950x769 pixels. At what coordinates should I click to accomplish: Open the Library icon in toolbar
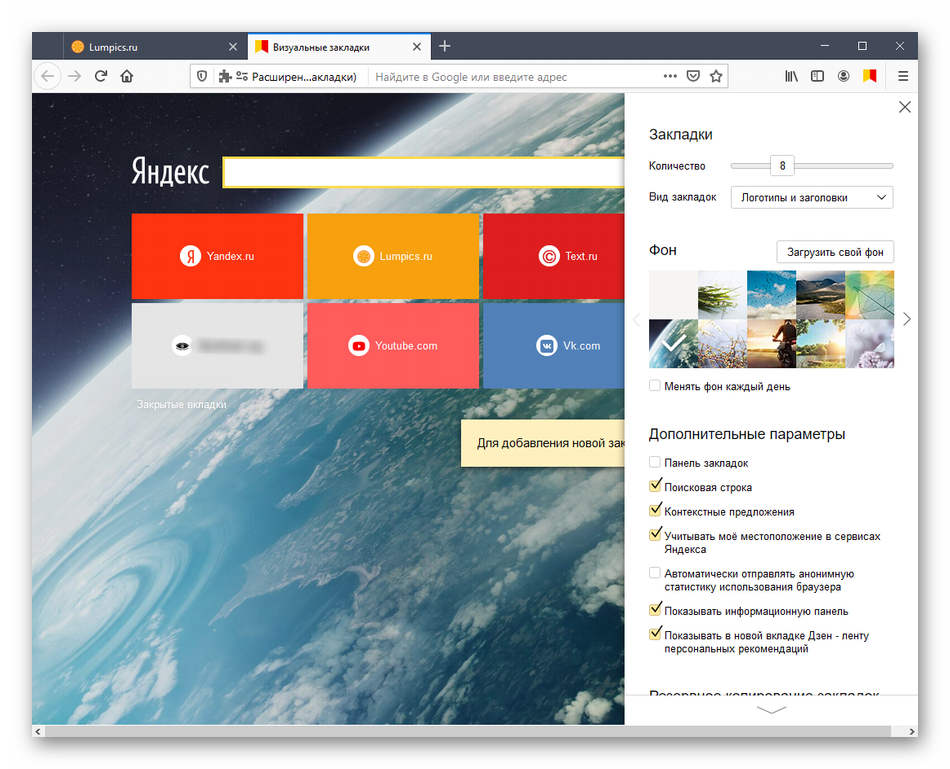pos(791,76)
